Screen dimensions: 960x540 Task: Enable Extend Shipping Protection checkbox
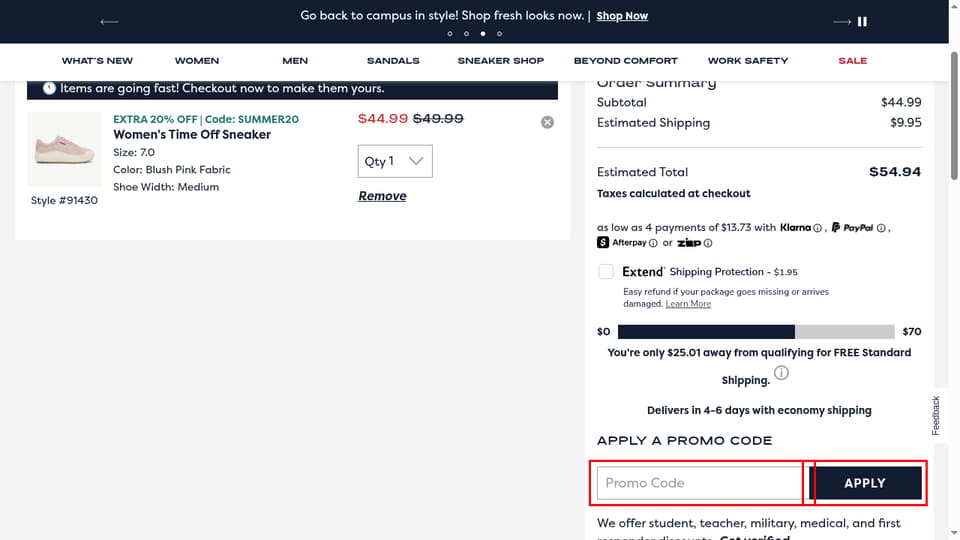(606, 271)
